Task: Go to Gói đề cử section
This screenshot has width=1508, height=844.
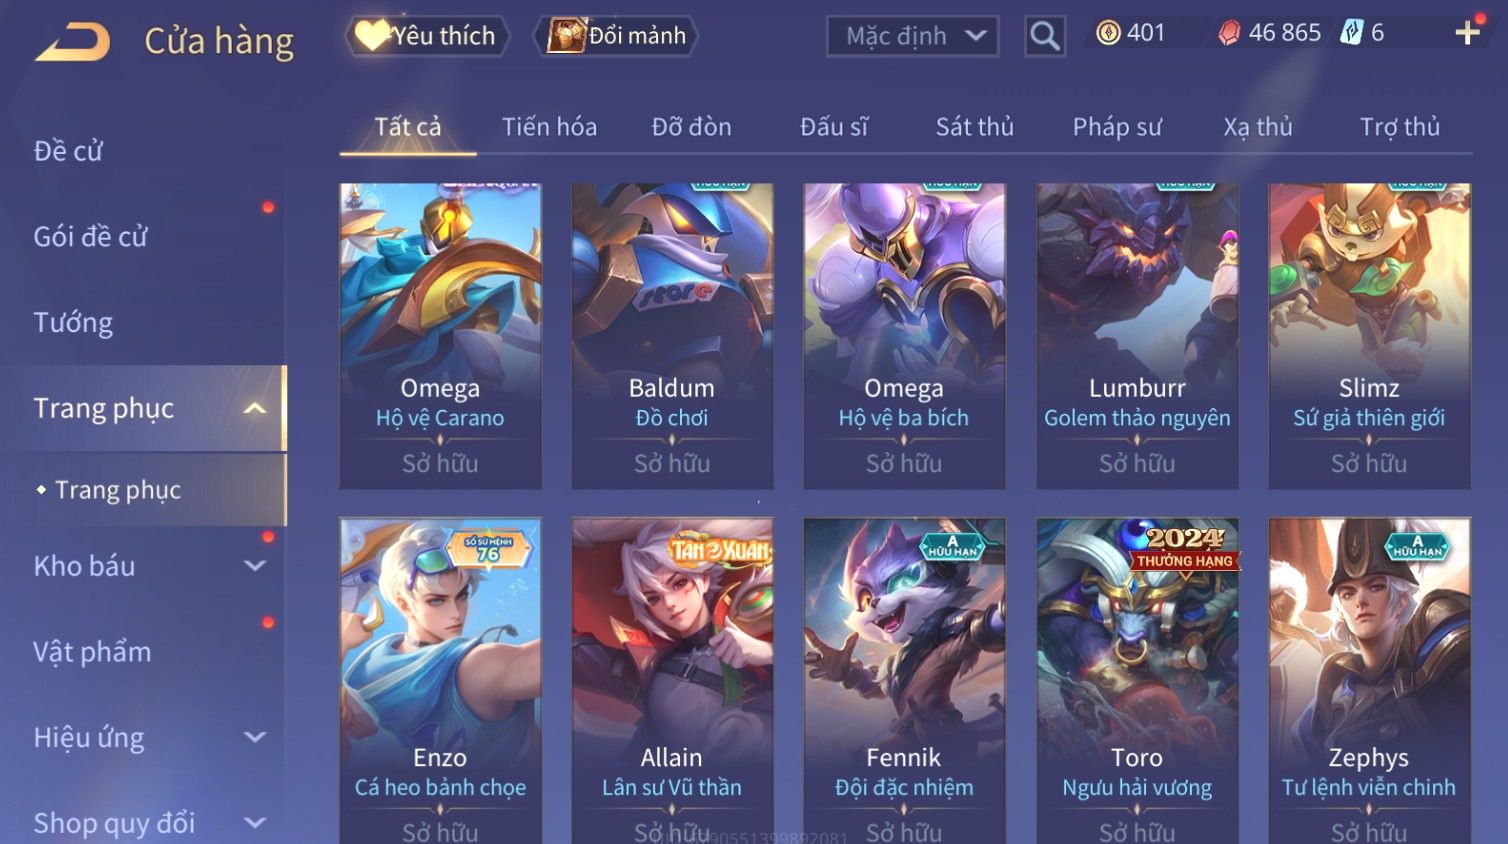Action: click(90, 237)
